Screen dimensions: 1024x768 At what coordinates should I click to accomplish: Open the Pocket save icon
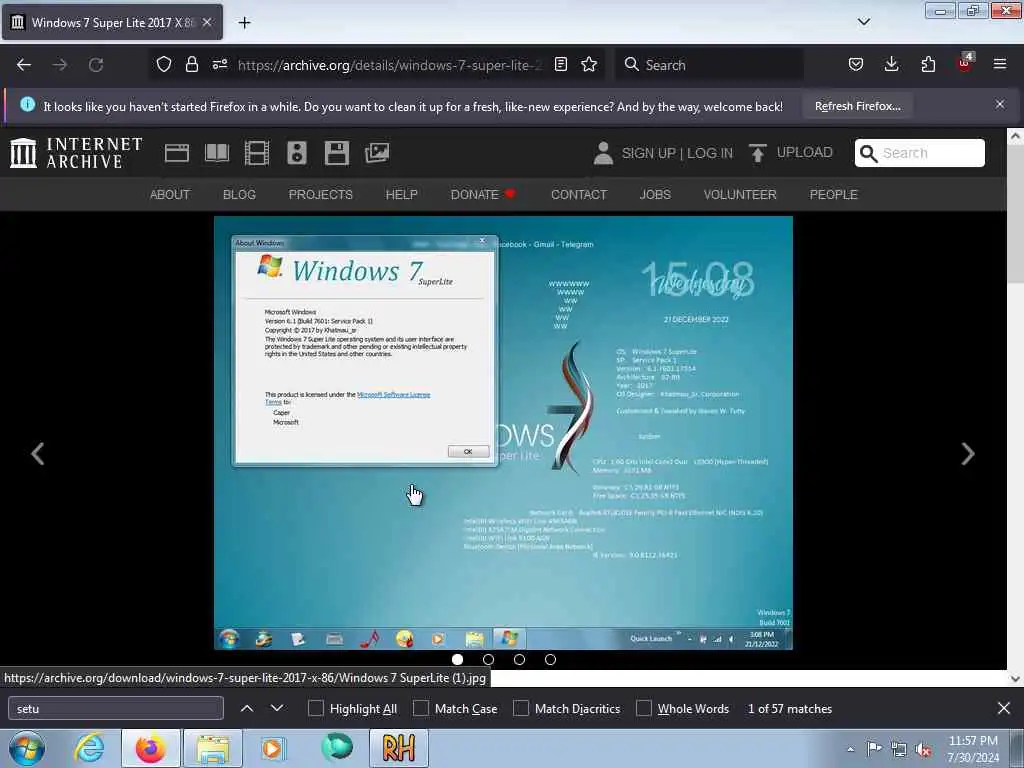(x=856, y=65)
